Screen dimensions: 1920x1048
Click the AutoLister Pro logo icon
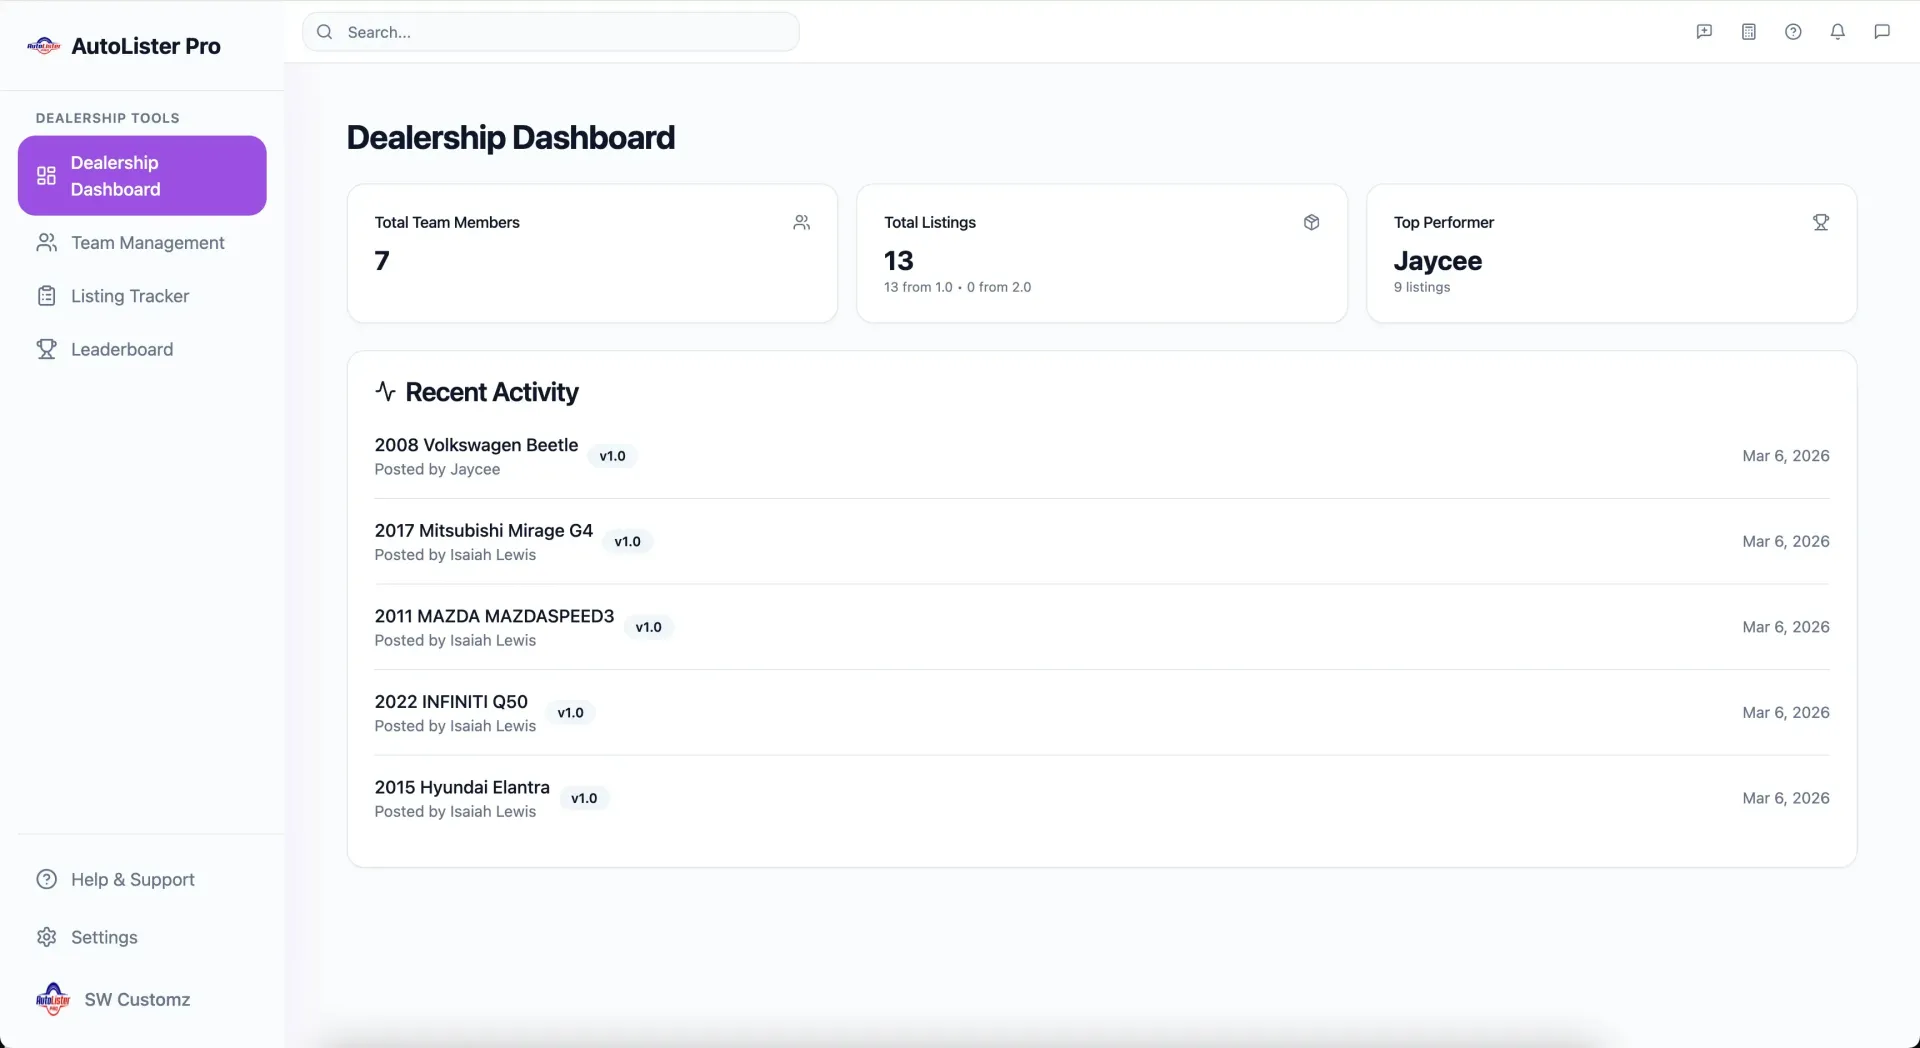[x=44, y=46]
